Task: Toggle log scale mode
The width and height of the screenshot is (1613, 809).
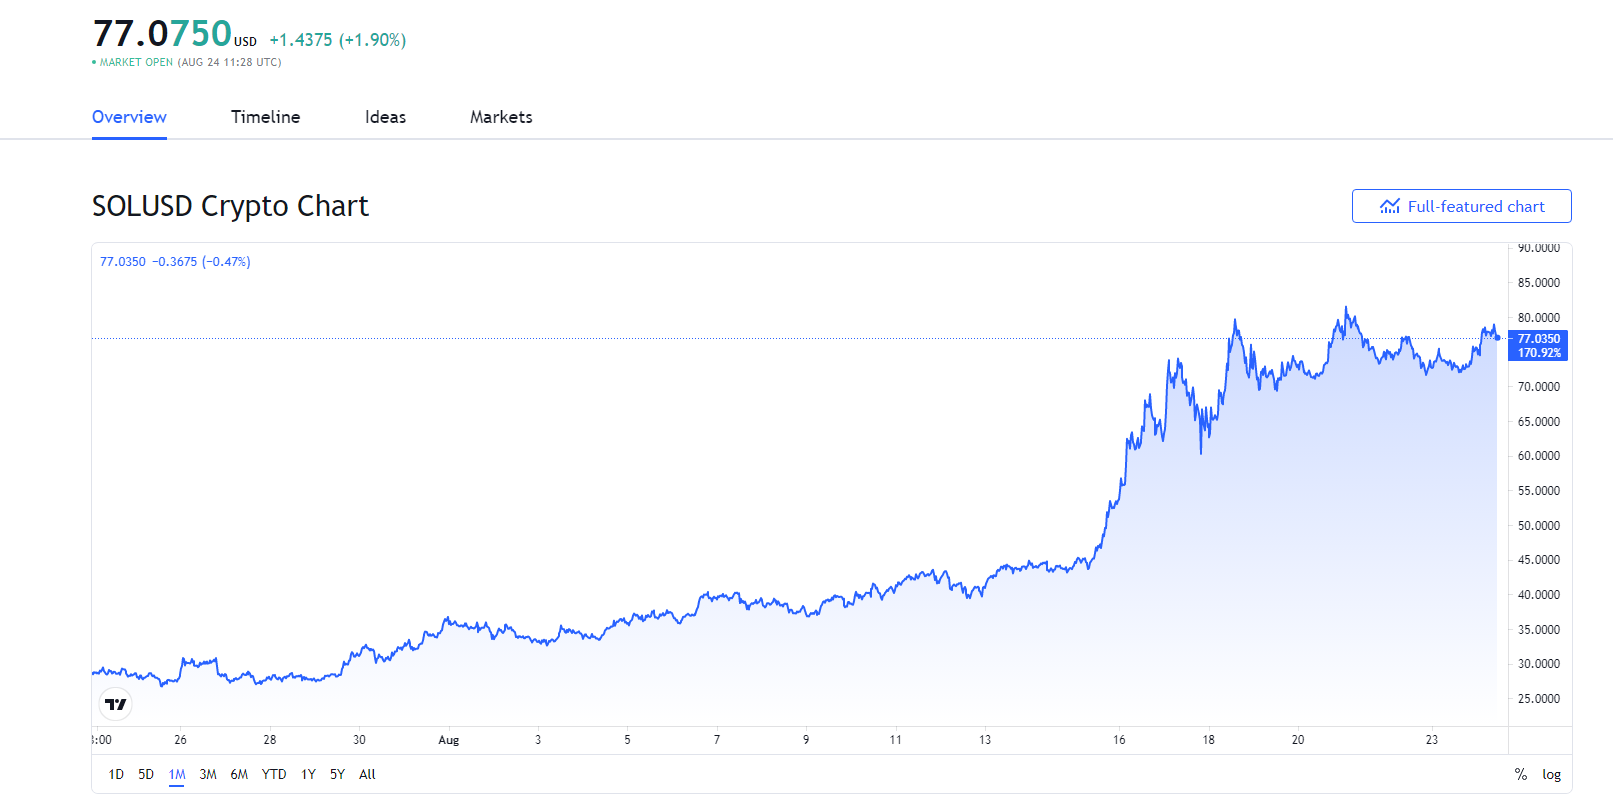Action: click(x=1551, y=774)
